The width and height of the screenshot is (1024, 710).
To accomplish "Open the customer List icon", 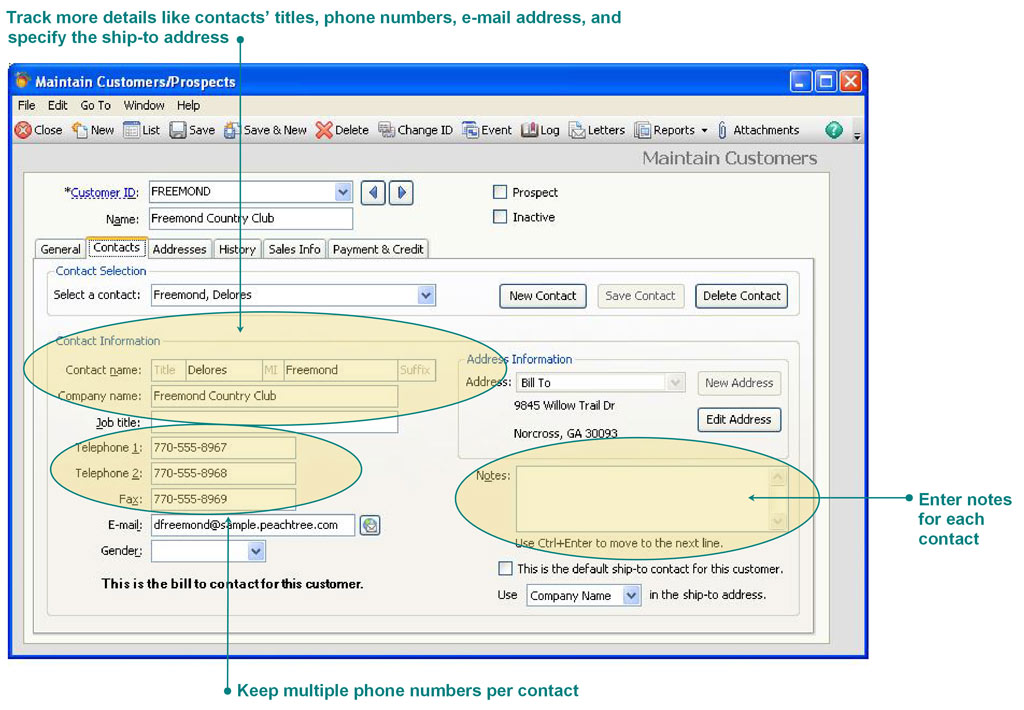I will 131,130.
